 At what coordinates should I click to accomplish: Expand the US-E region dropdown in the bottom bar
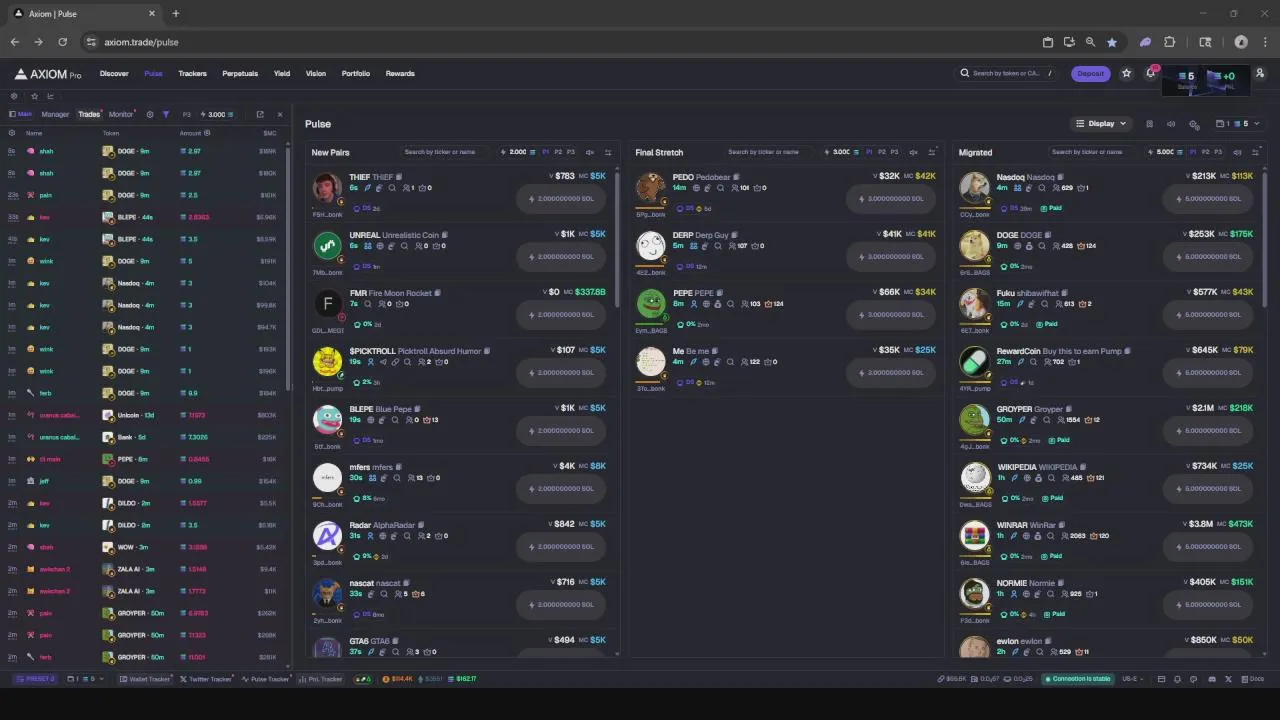click(x=1133, y=679)
